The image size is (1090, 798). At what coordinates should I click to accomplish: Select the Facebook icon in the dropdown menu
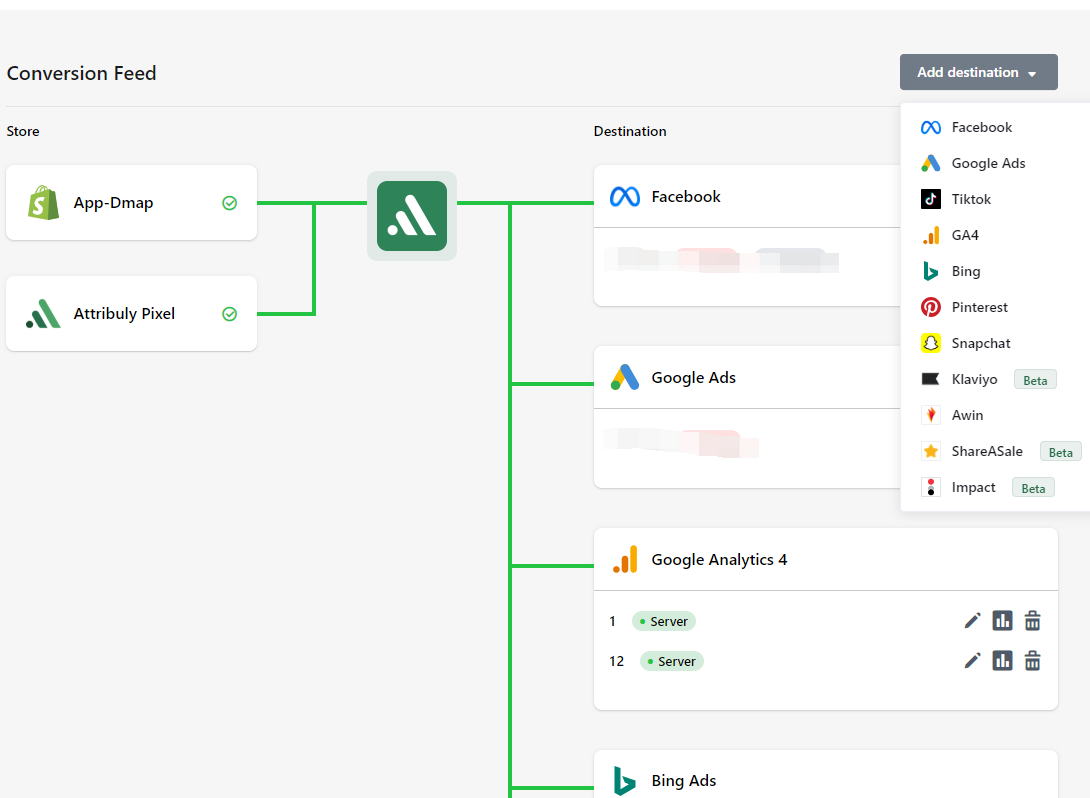pos(931,127)
